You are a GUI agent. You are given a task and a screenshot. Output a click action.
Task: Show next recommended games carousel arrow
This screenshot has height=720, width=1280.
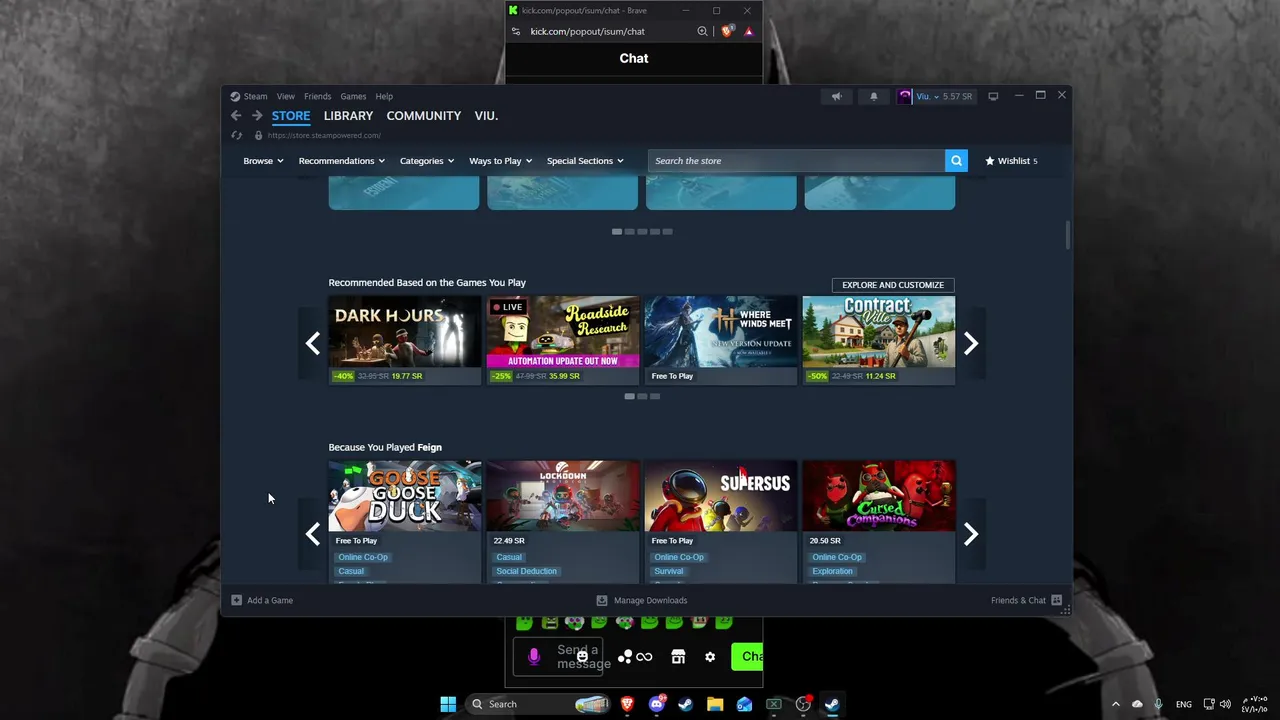click(x=970, y=344)
